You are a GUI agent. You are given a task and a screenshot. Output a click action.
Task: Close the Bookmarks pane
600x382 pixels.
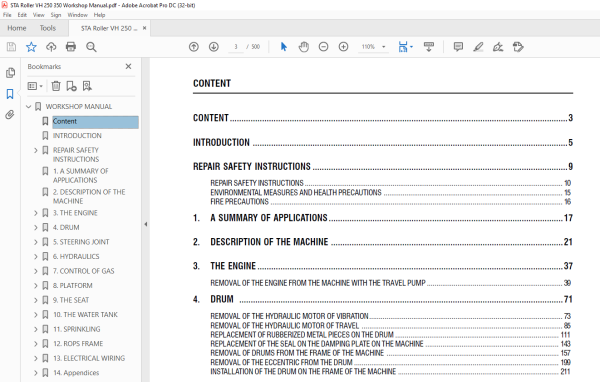tap(128, 67)
